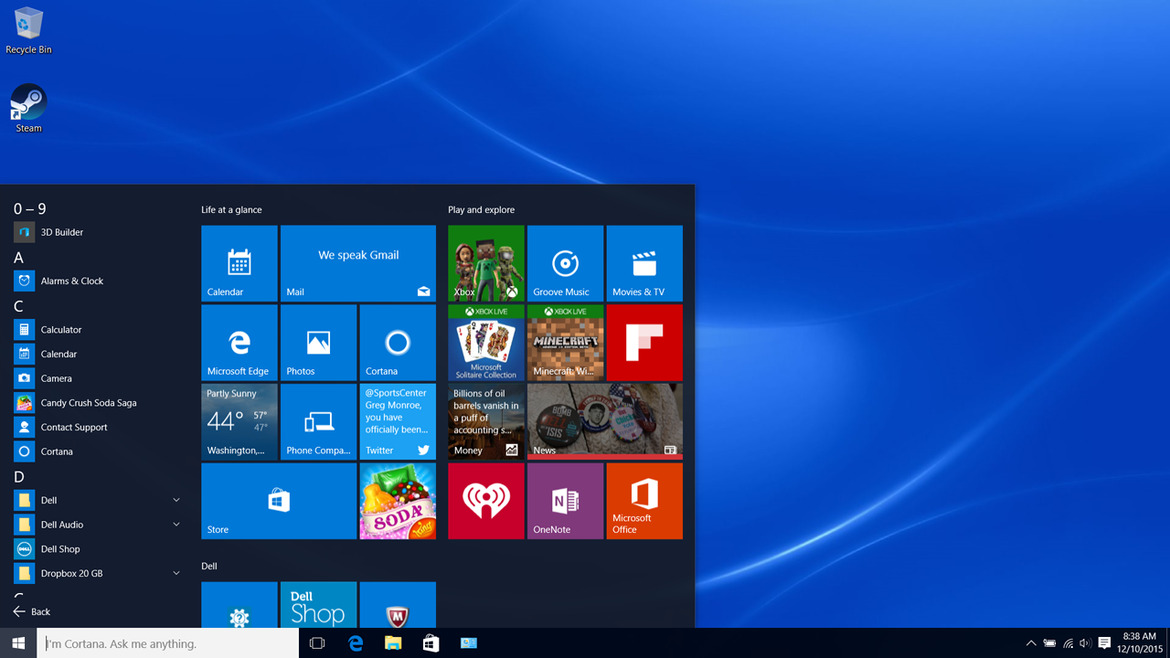Open Contact Support from the app list
Screen dimensions: 1170x658
pyautogui.click(x=97, y=427)
